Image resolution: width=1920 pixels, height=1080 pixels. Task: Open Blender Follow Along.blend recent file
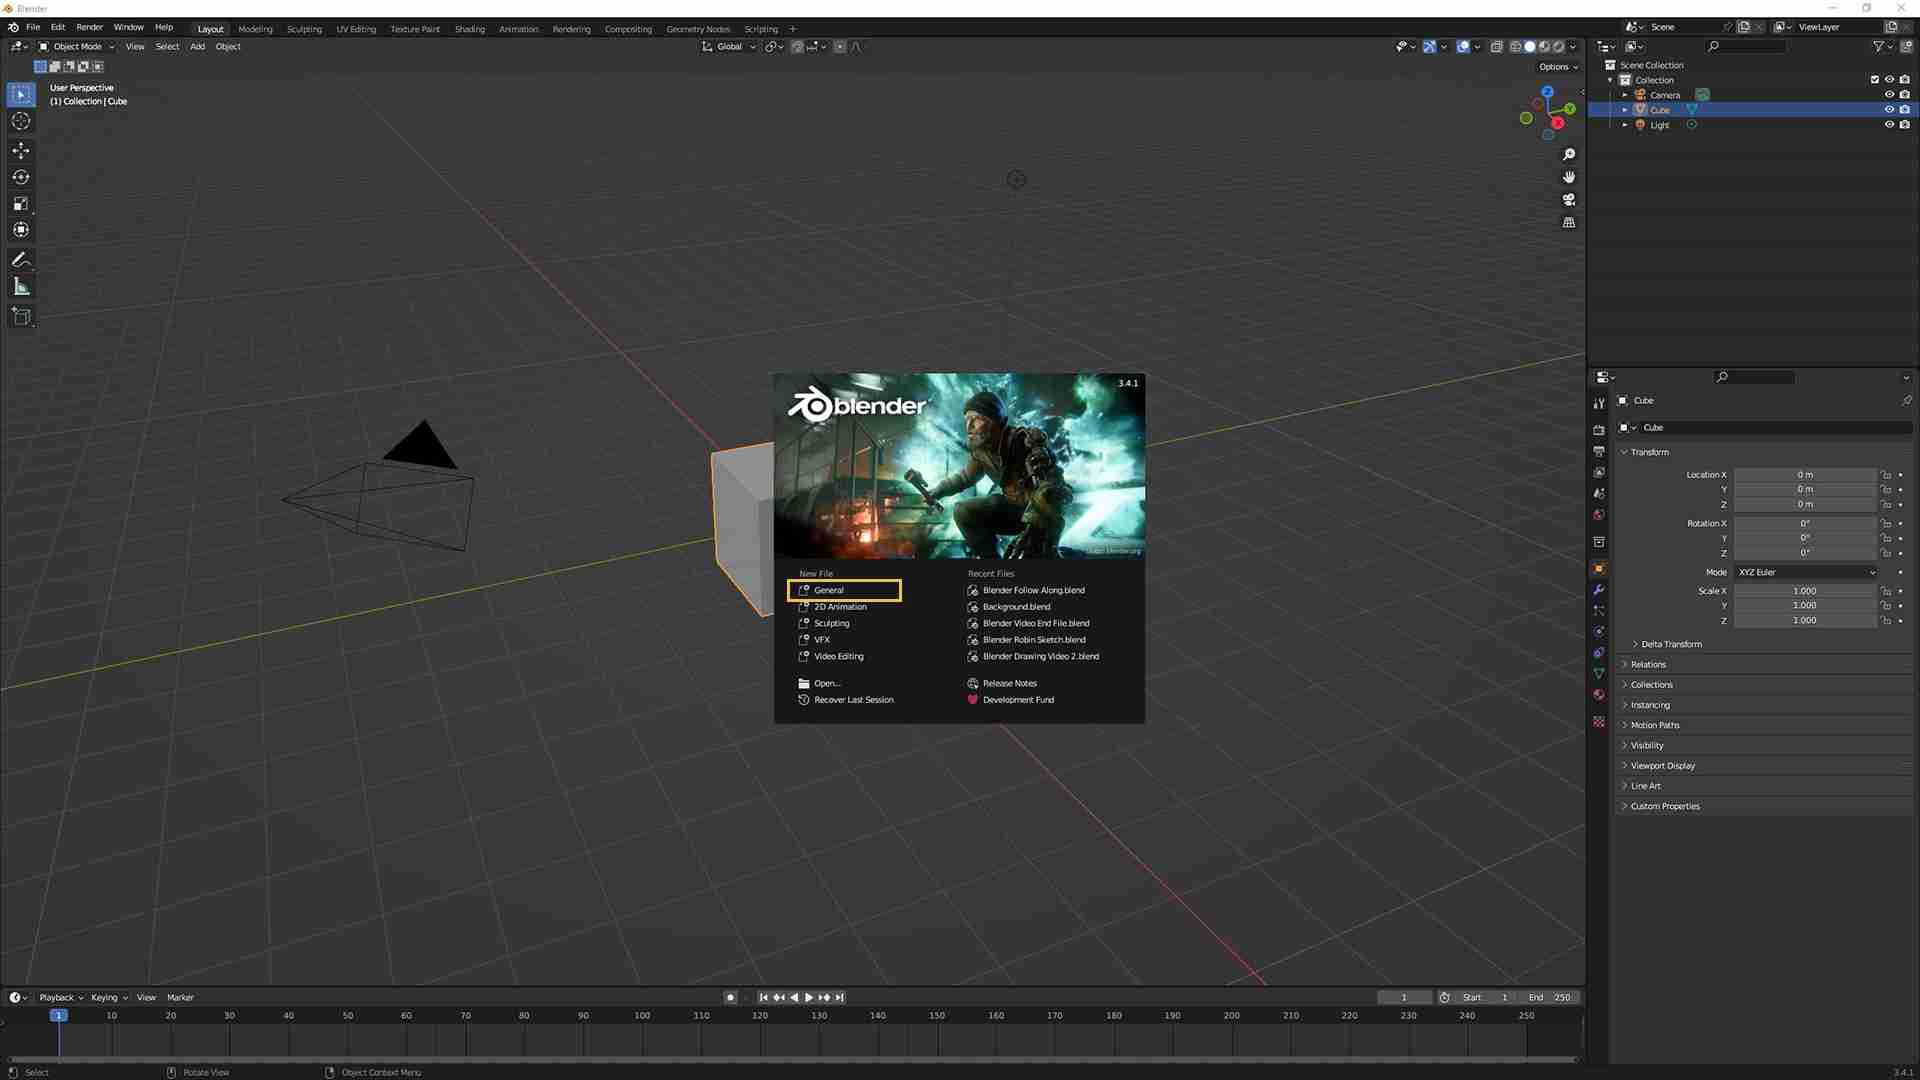point(1033,590)
